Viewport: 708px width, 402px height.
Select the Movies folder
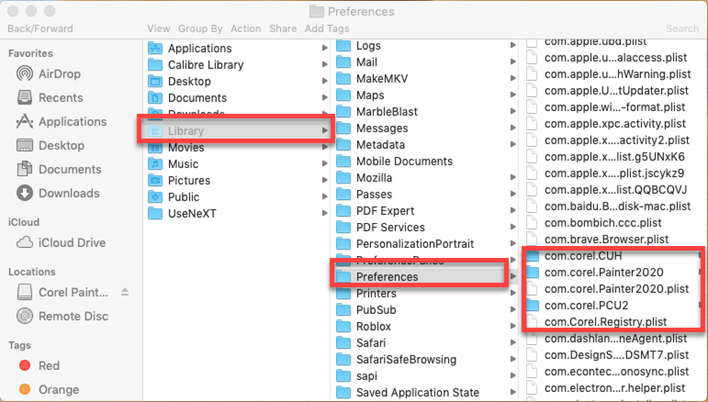click(x=176, y=147)
